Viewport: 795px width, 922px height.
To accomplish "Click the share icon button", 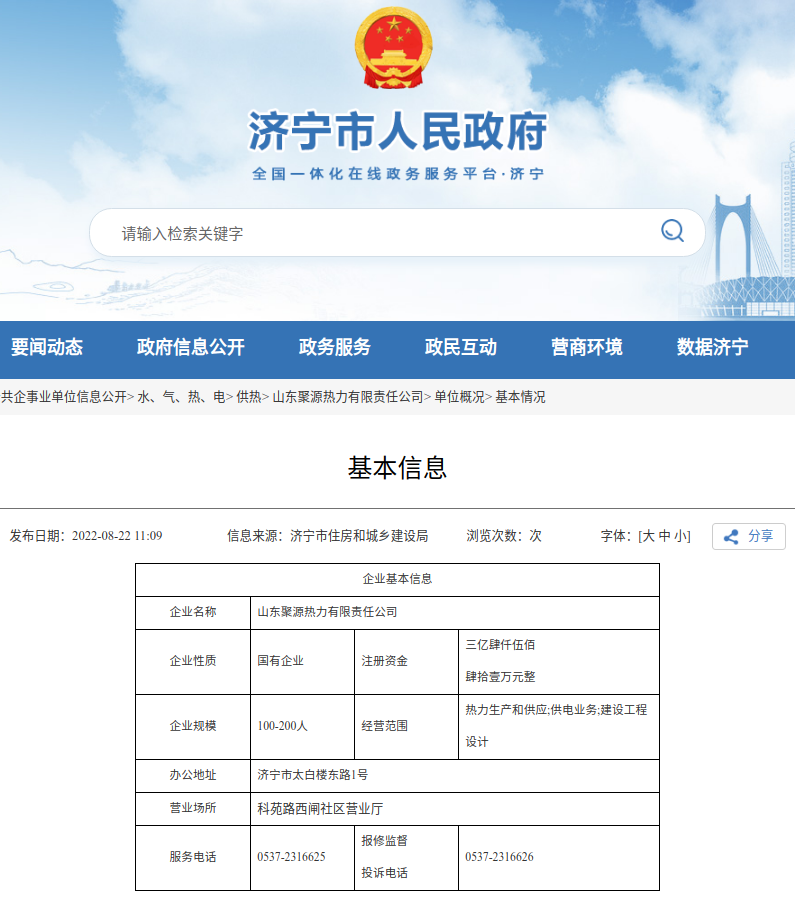I will [749, 536].
